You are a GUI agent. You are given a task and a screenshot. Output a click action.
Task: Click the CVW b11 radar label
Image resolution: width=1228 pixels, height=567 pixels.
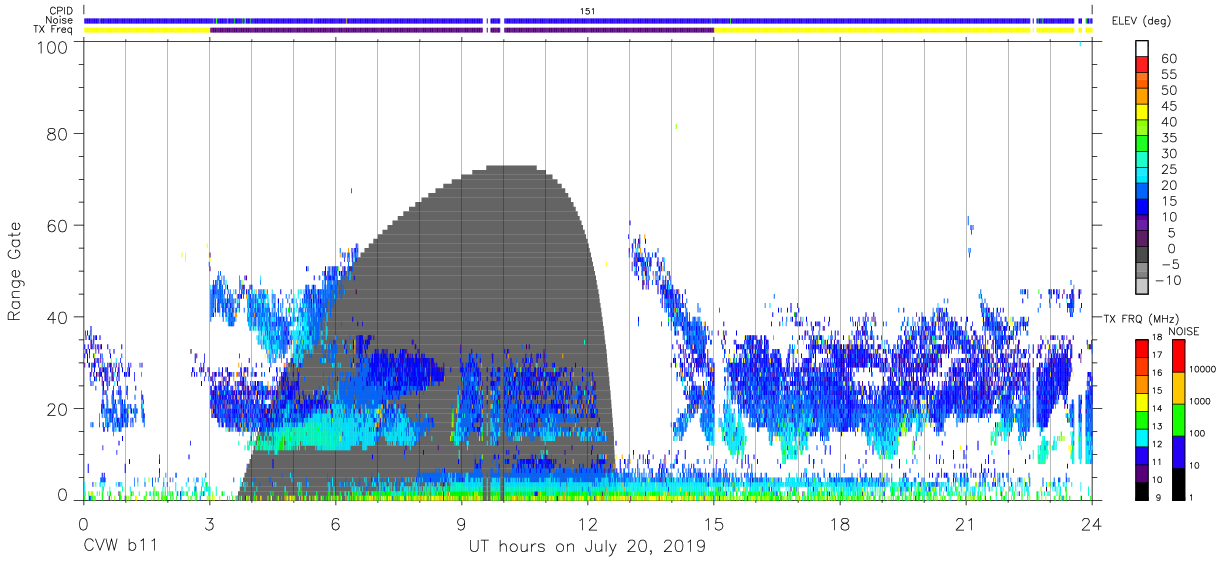pyautogui.click(x=119, y=547)
